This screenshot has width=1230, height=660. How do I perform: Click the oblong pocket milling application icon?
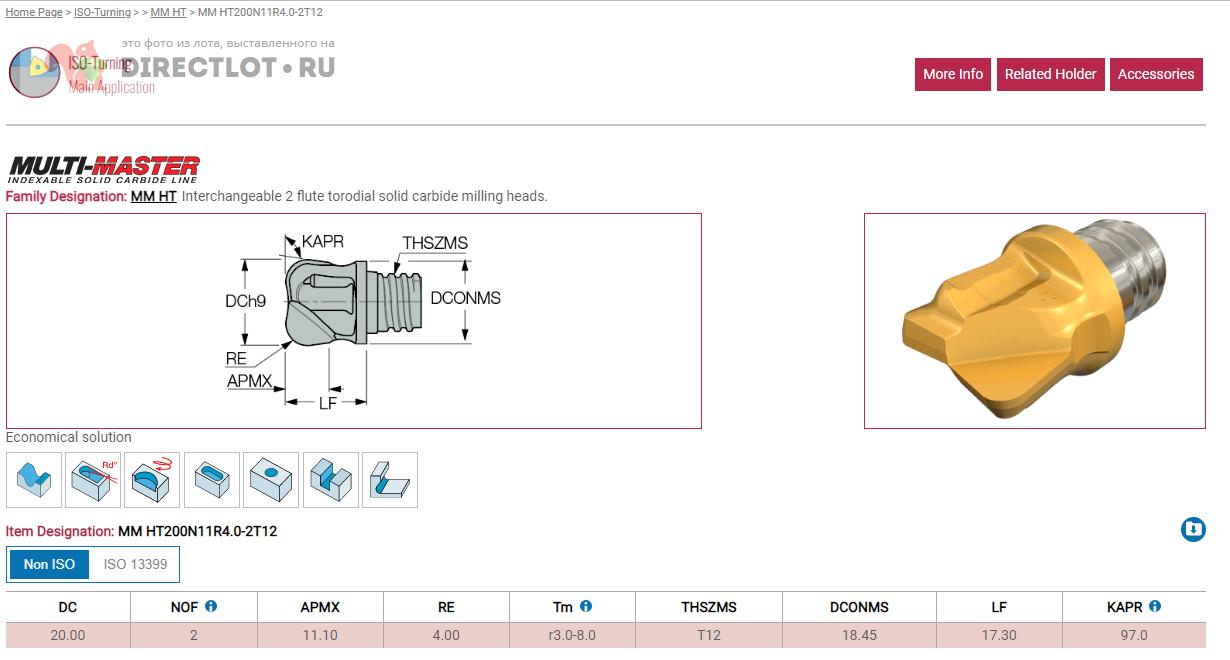(212, 480)
